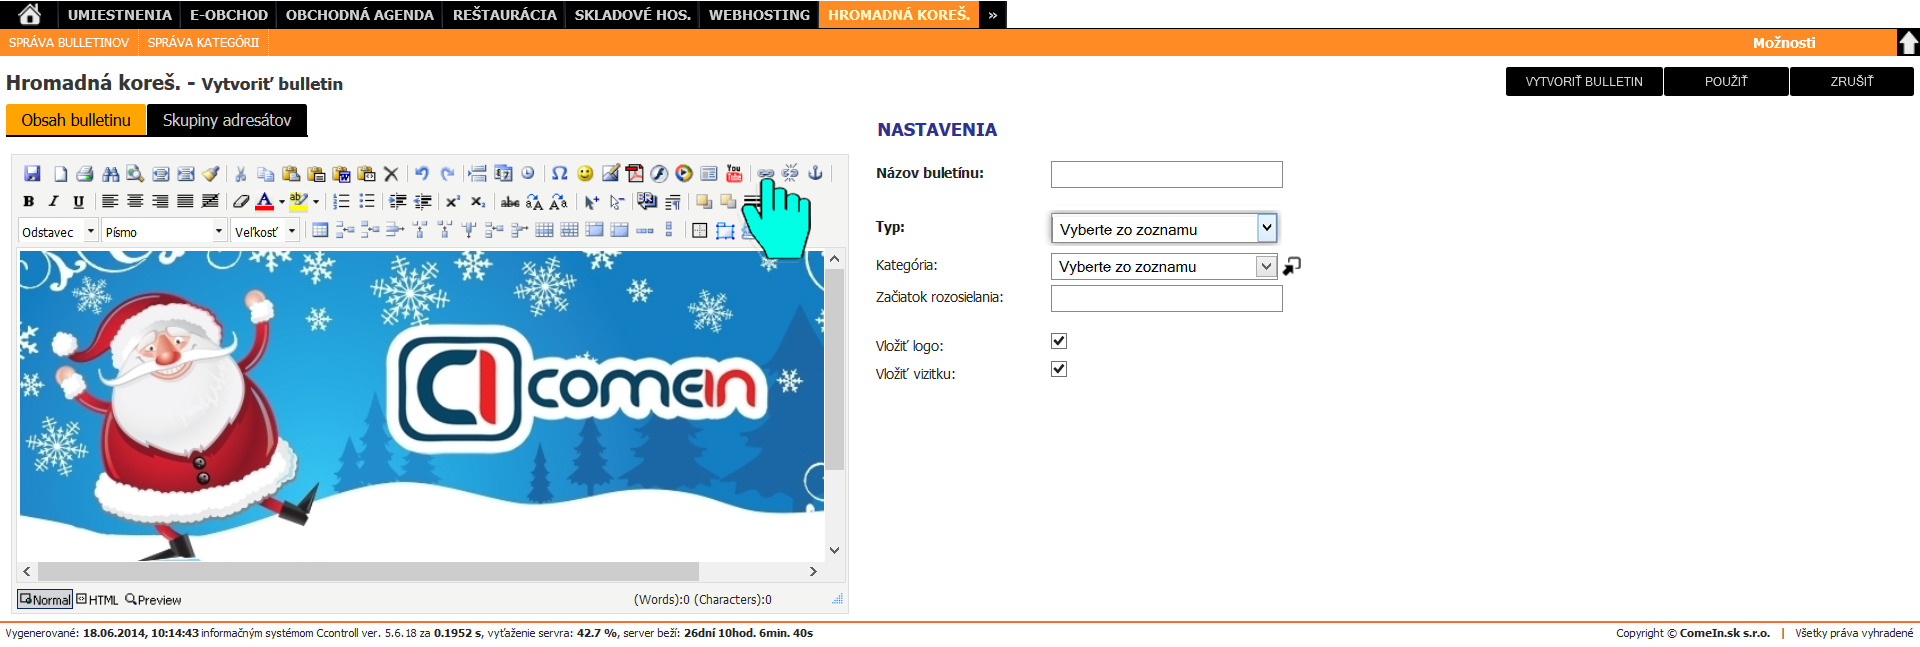Insert a PDF document using toolbar icon
The width and height of the screenshot is (1920, 647).
(x=634, y=174)
